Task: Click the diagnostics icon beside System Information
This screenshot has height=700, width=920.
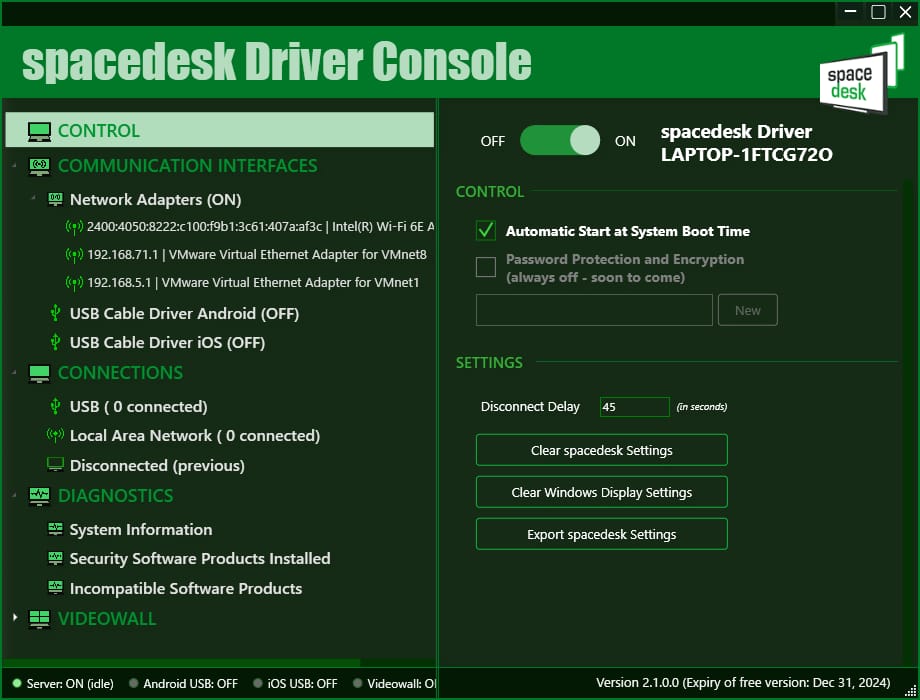Action: [55, 530]
